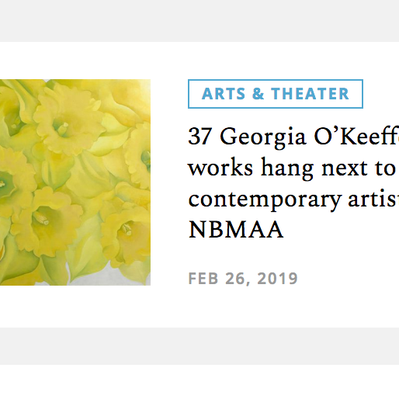Click the ampersand in the Arts & Theater tag
Screen dimensions: 399x399
(258, 94)
